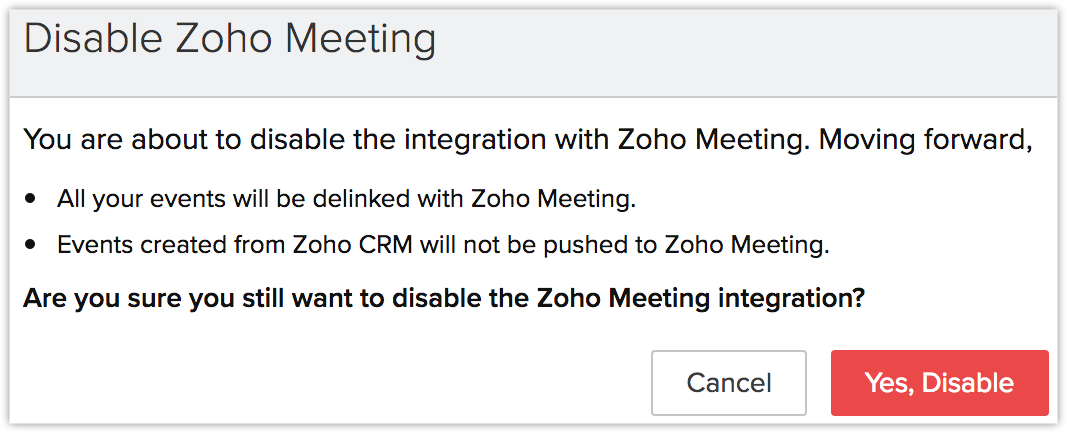Click the empty white area left of Cancel
Viewport: 1067px width, 433px height.
330,383
